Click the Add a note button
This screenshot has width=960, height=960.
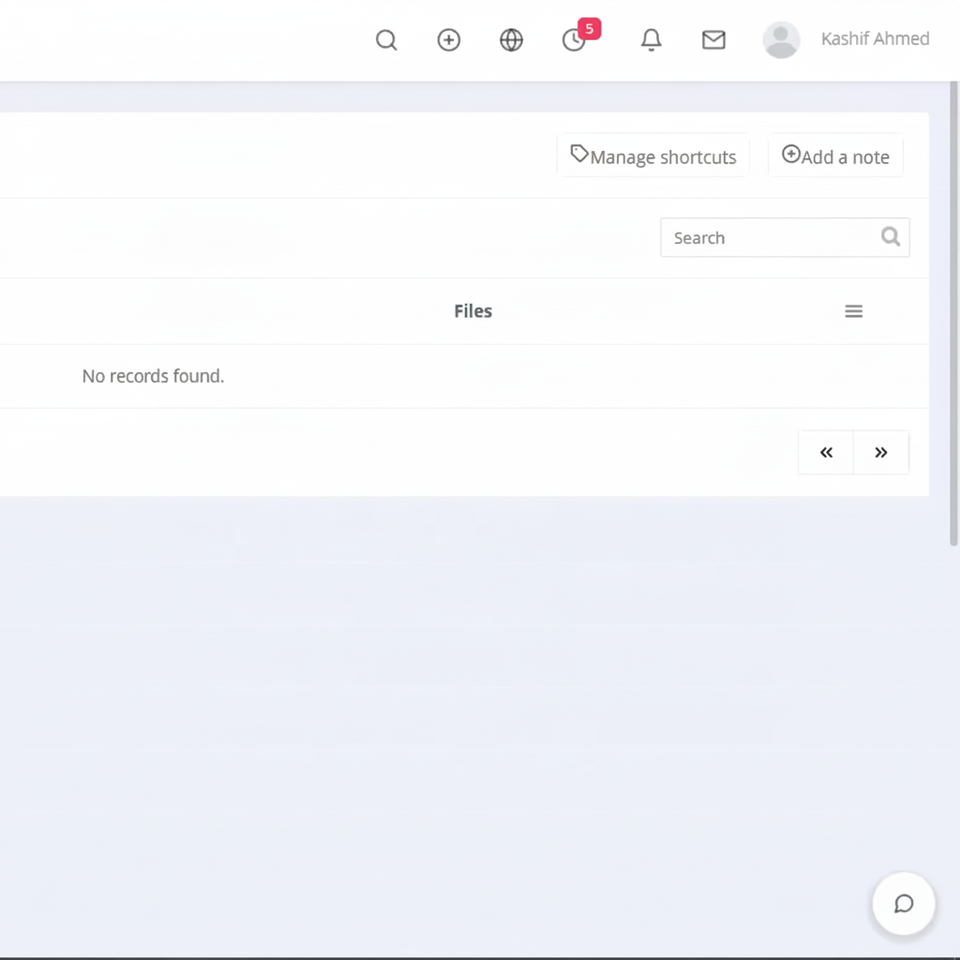pos(836,156)
